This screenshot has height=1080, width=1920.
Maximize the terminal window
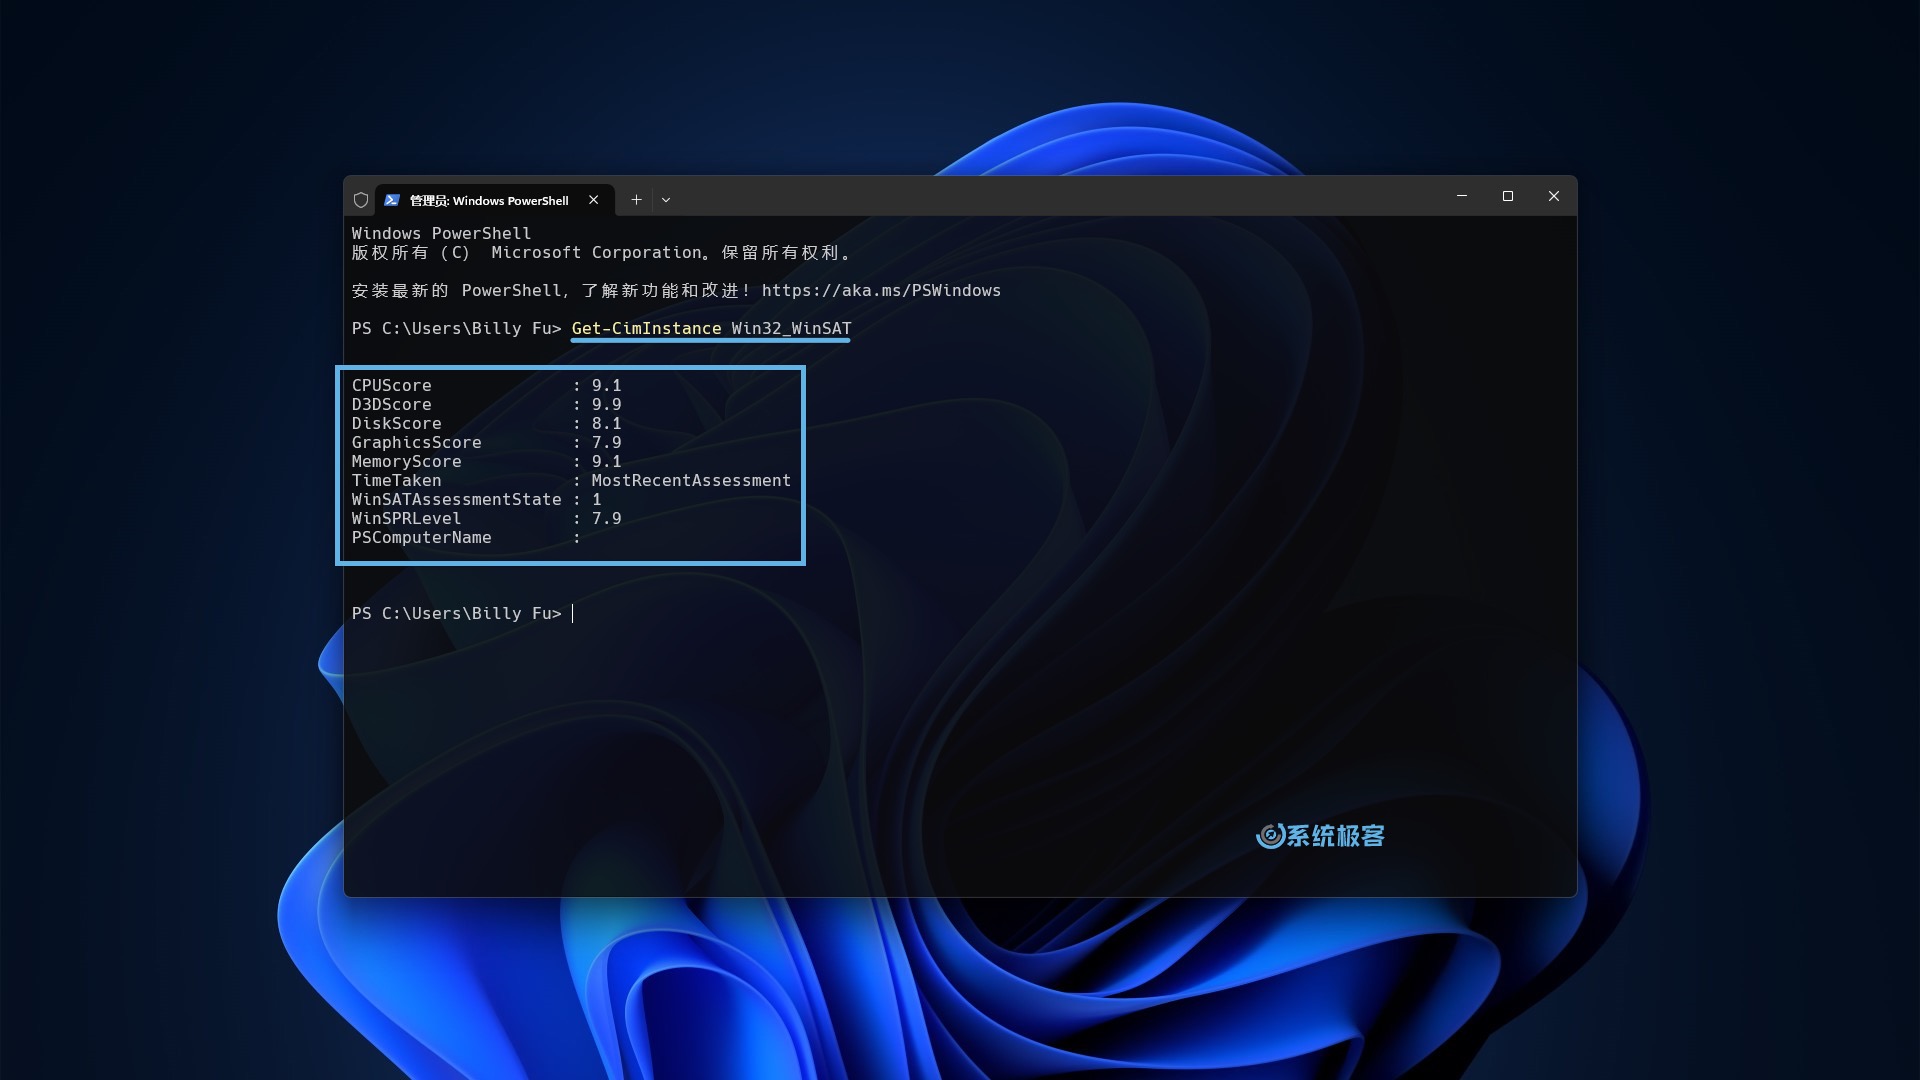pyautogui.click(x=1508, y=196)
